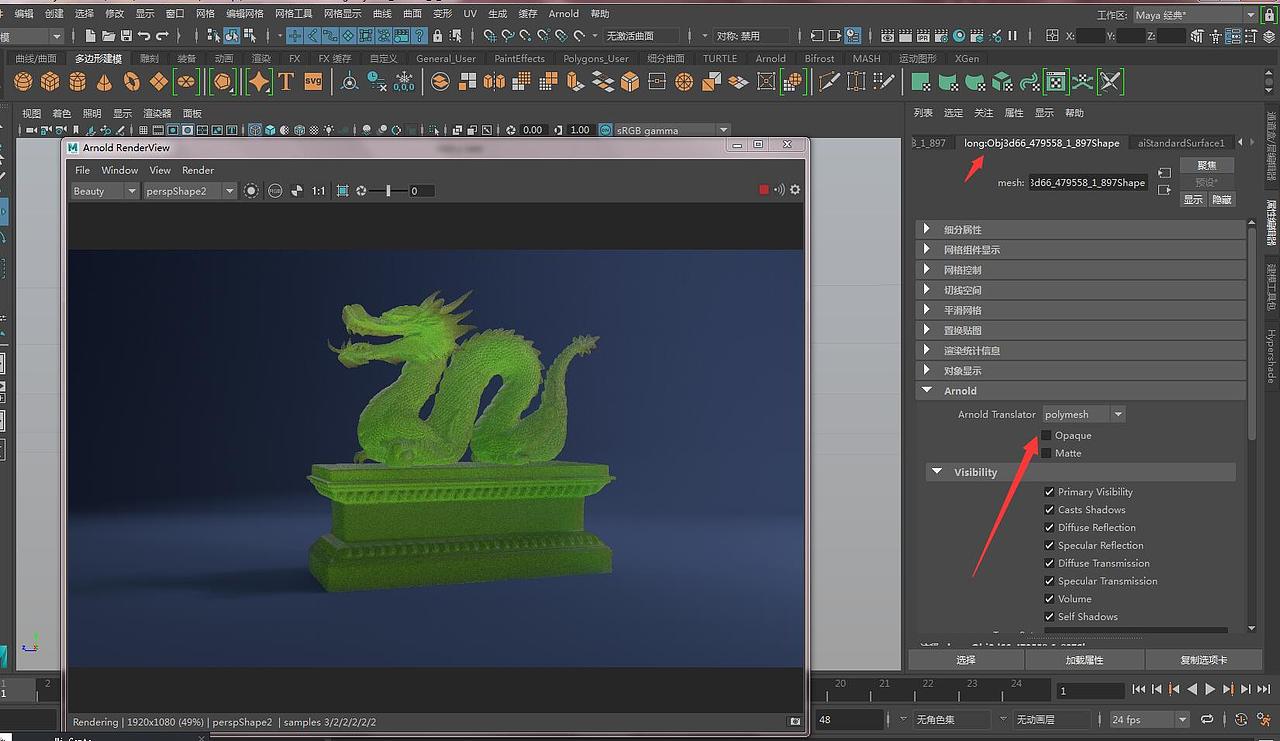This screenshot has width=1280, height=741.
Task: Click the 聚焦 button
Action: (1207, 165)
